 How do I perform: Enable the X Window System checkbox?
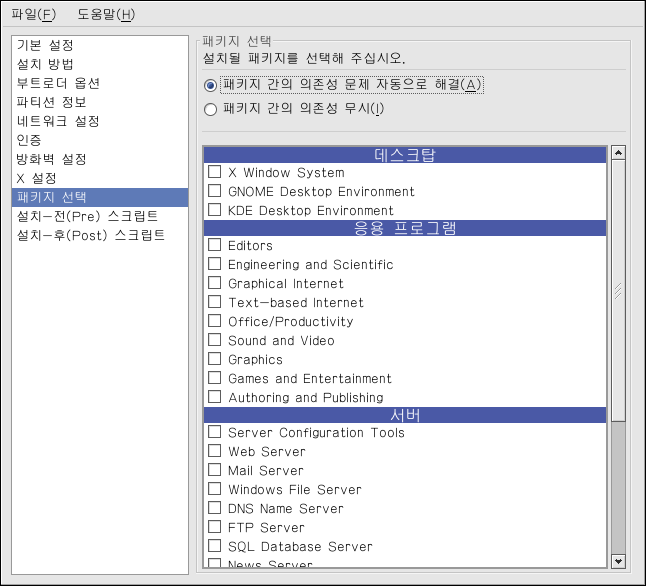(x=214, y=172)
